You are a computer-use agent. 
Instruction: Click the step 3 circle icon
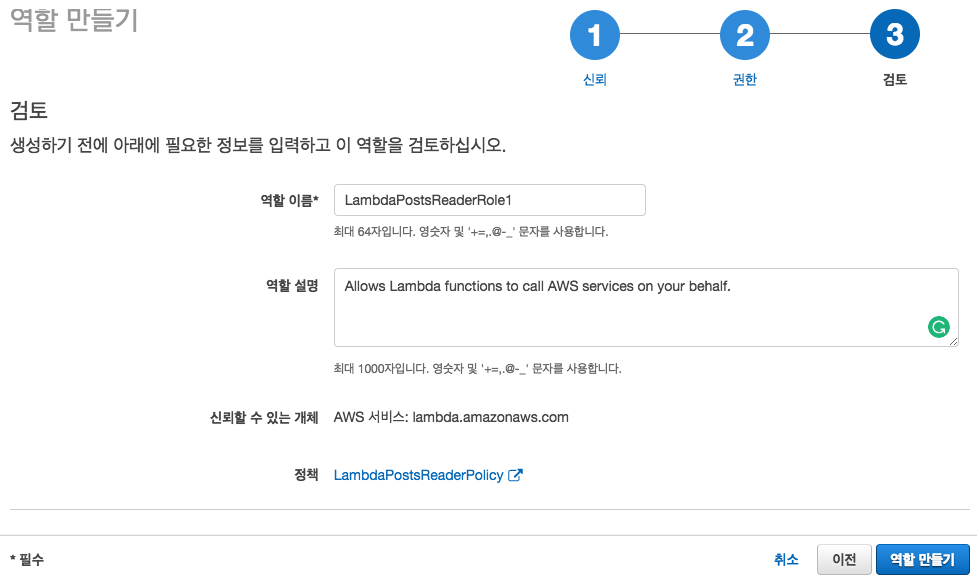pyautogui.click(x=895, y=34)
